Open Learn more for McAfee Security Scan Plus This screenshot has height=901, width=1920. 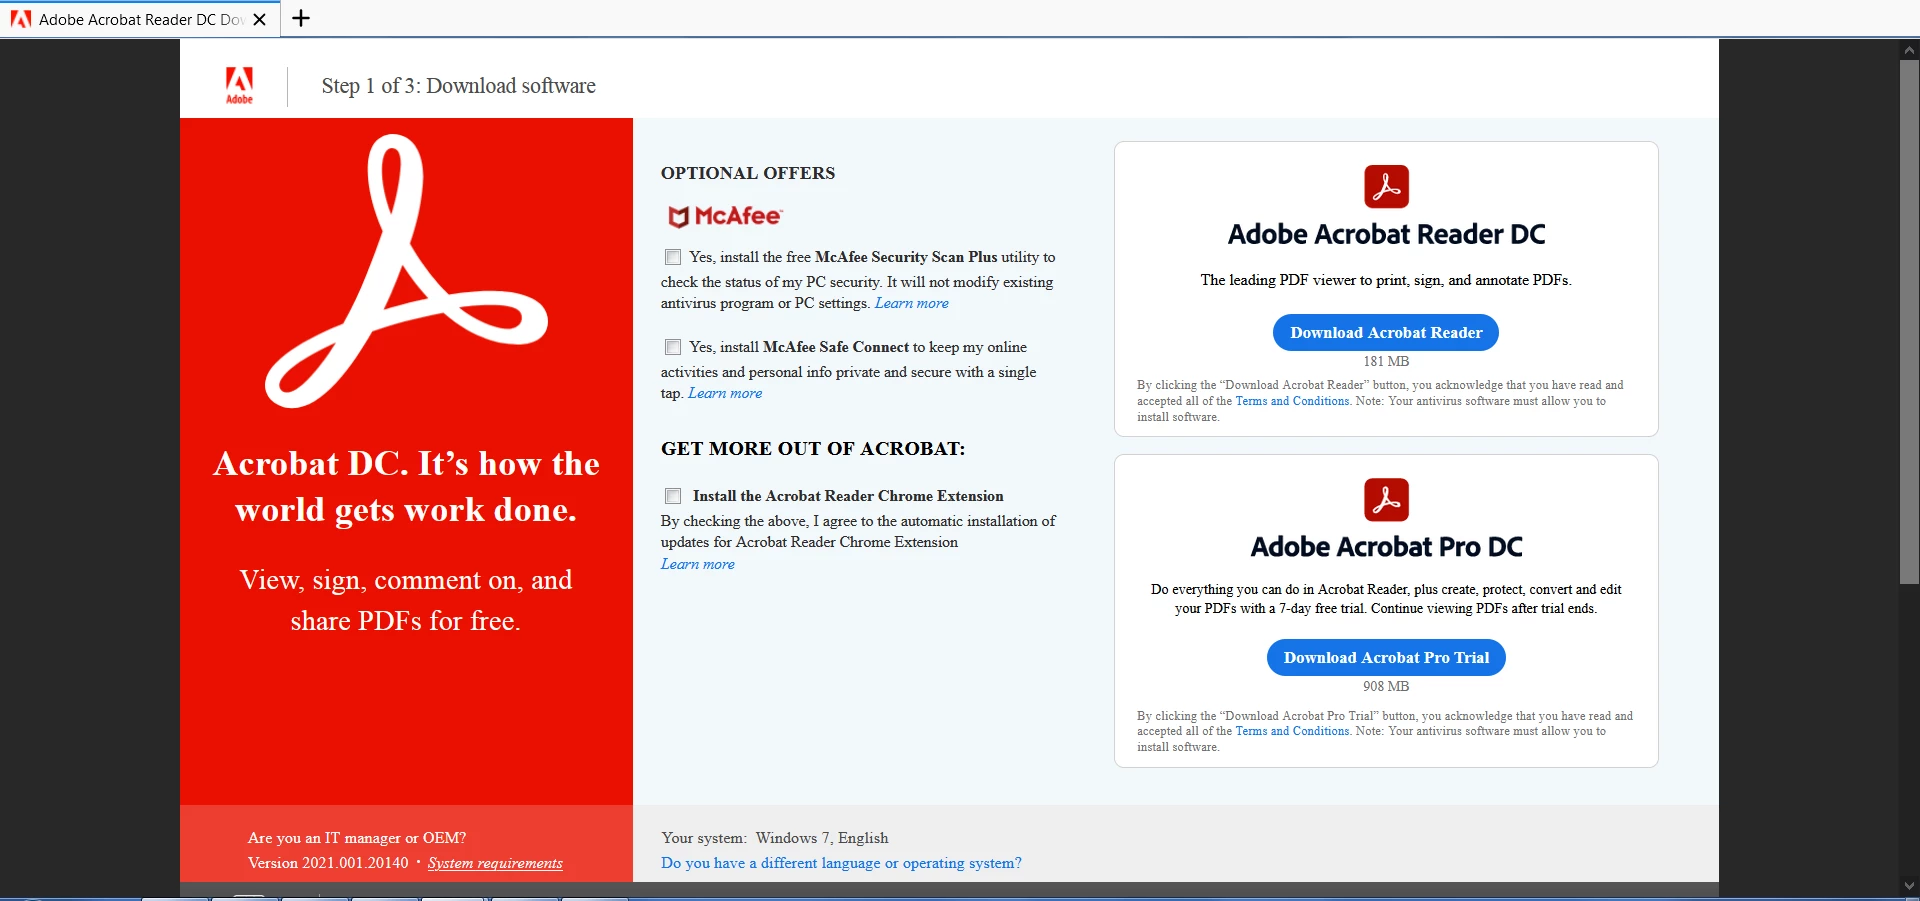(x=912, y=303)
